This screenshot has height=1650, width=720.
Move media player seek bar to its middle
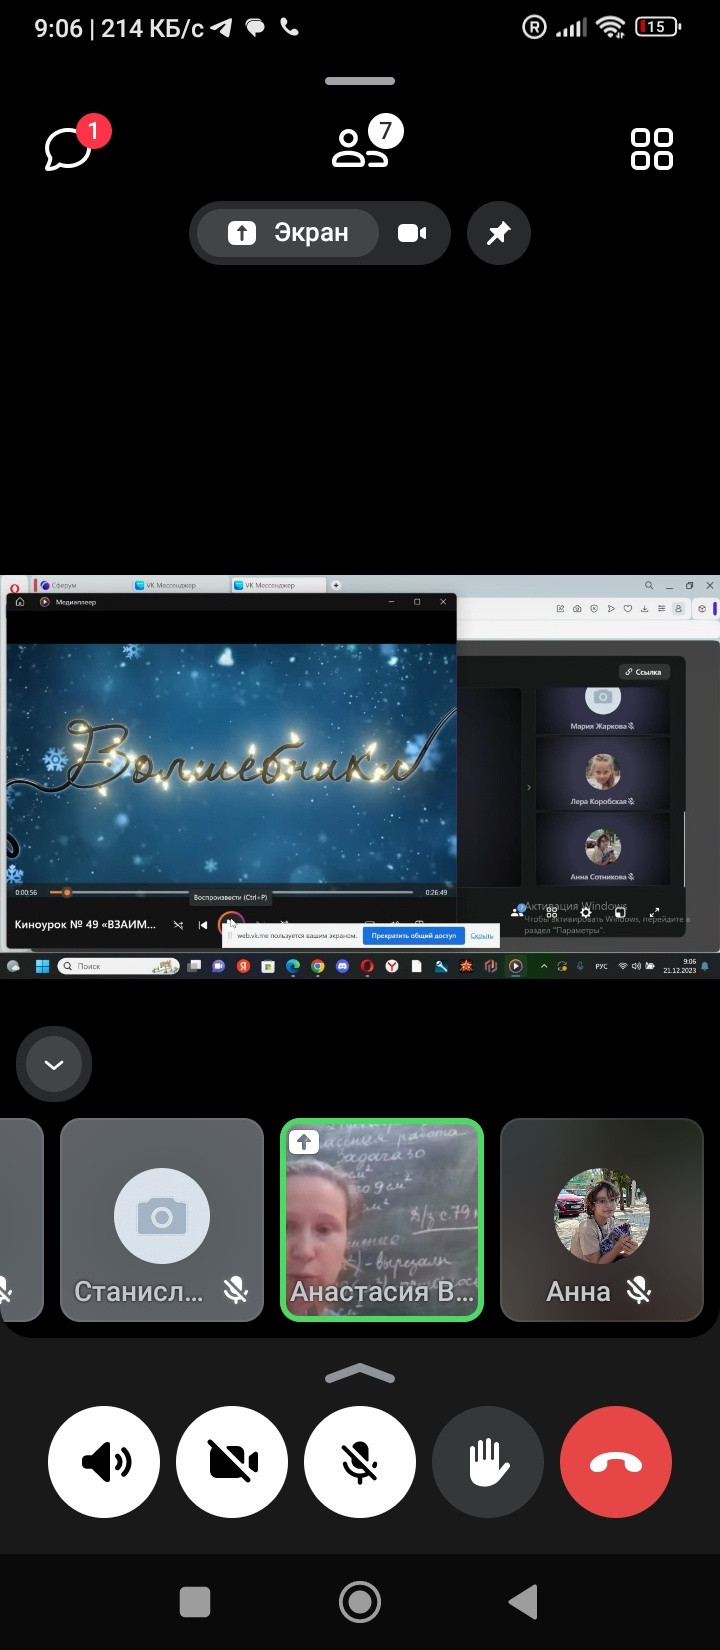[232, 892]
